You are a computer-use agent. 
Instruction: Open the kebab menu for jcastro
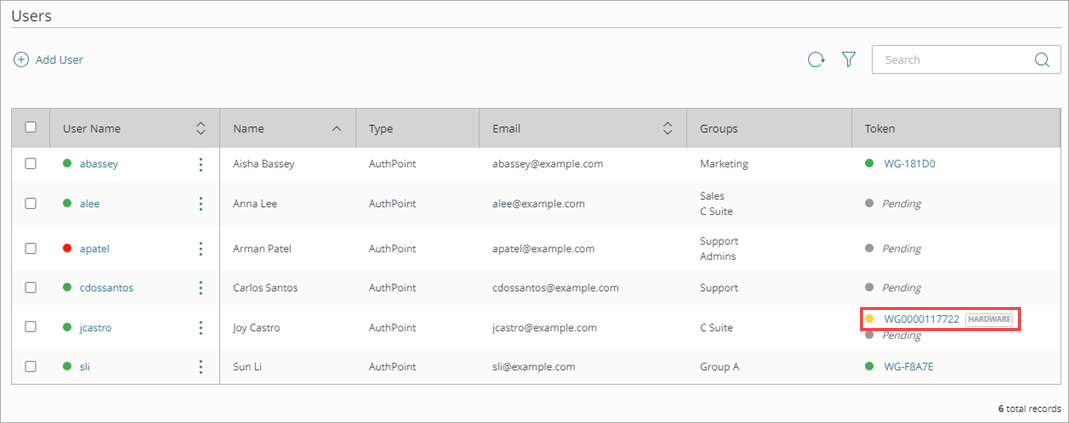[x=200, y=327]
